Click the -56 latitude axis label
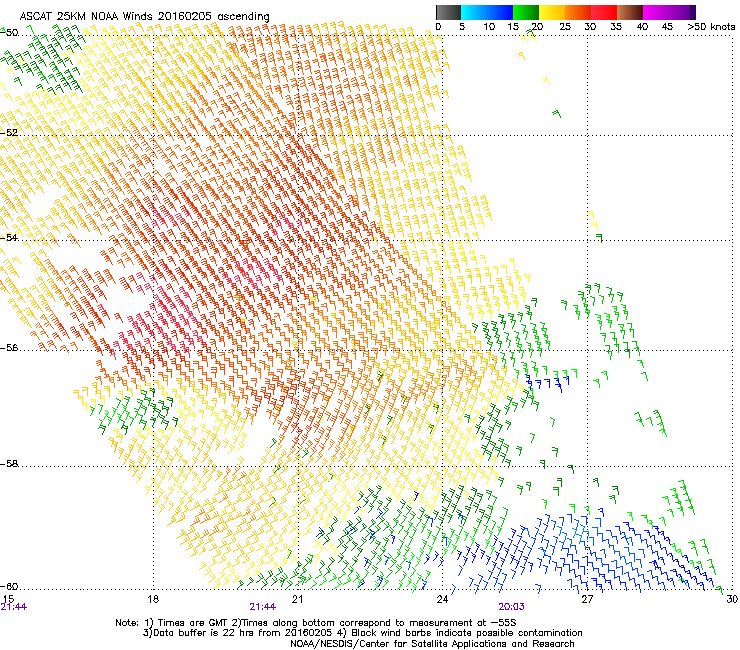Image resolution: width=740 pixels, height=650 pixels. [9, 348]
